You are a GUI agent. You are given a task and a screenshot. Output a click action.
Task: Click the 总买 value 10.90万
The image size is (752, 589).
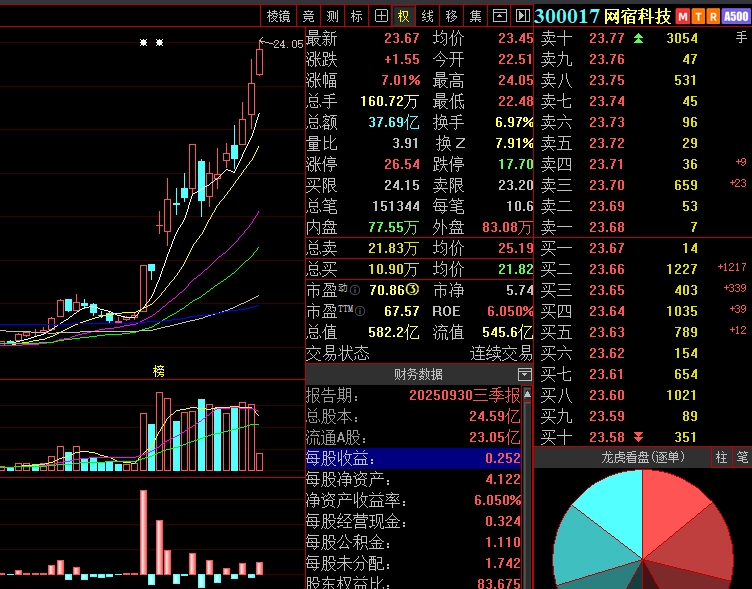393,269
